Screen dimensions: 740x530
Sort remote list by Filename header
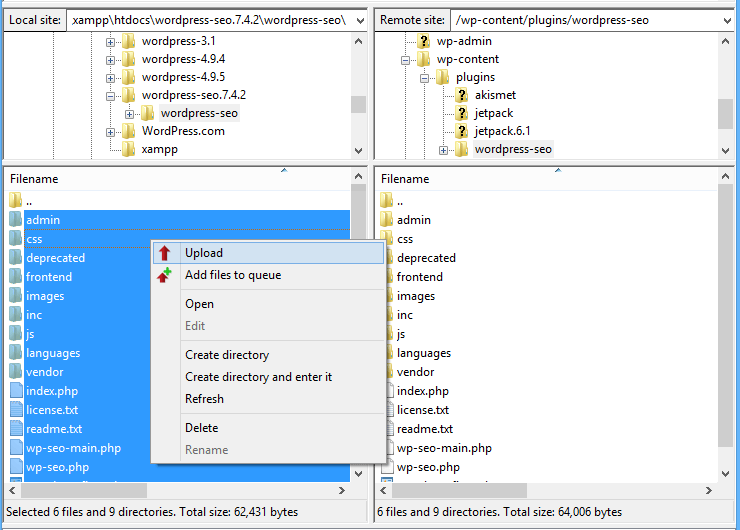coord(405,179)
